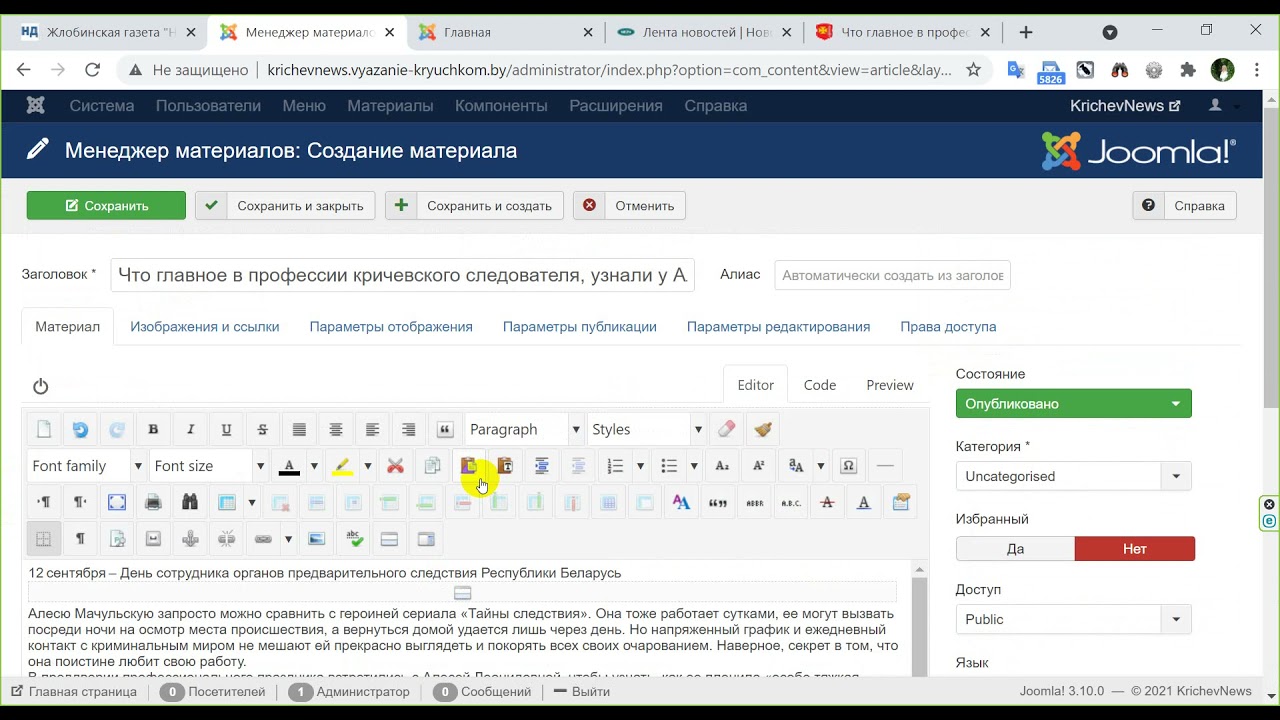
Task: Click the Отменить button
Action: [x=629, y=205]
